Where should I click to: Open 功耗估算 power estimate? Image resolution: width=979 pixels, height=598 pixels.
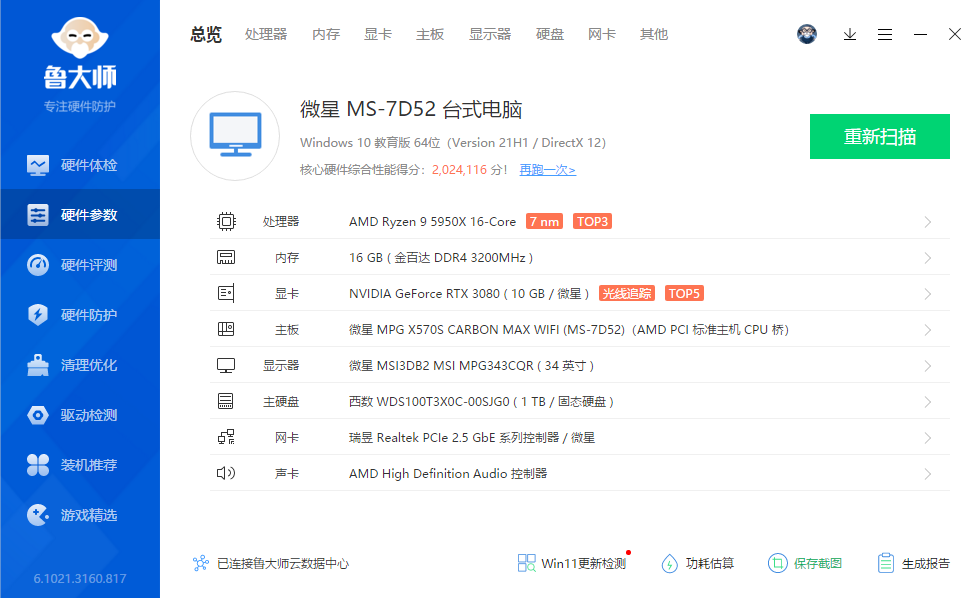[697, 564]
